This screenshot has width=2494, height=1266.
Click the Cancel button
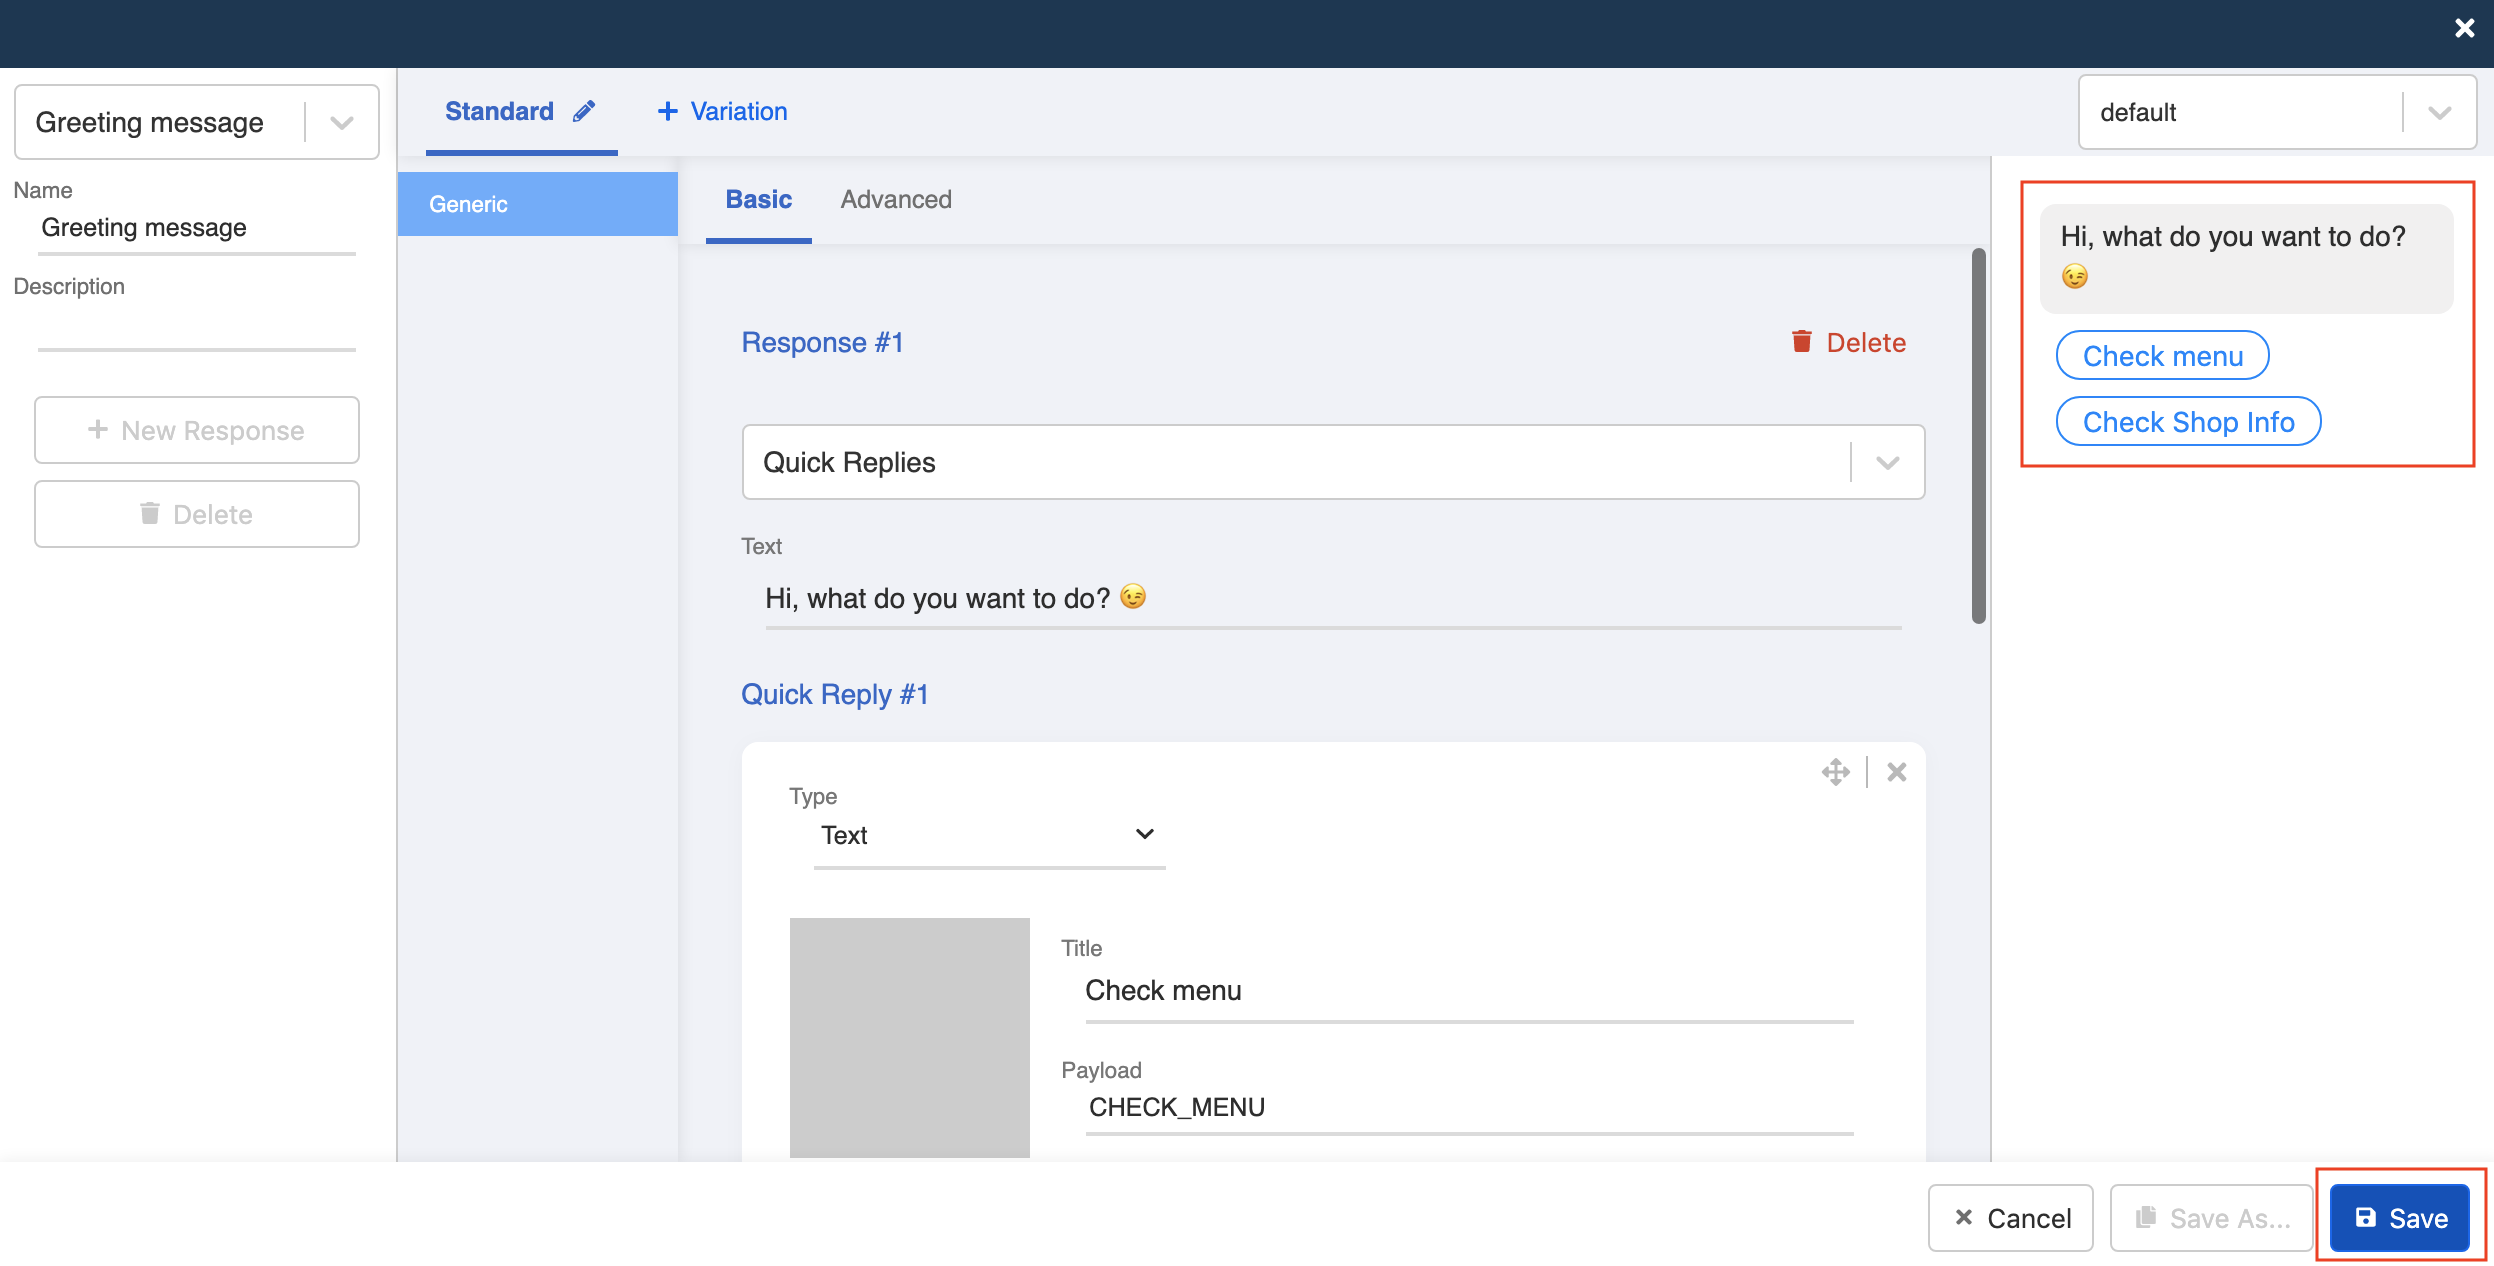point(2010,1218)
